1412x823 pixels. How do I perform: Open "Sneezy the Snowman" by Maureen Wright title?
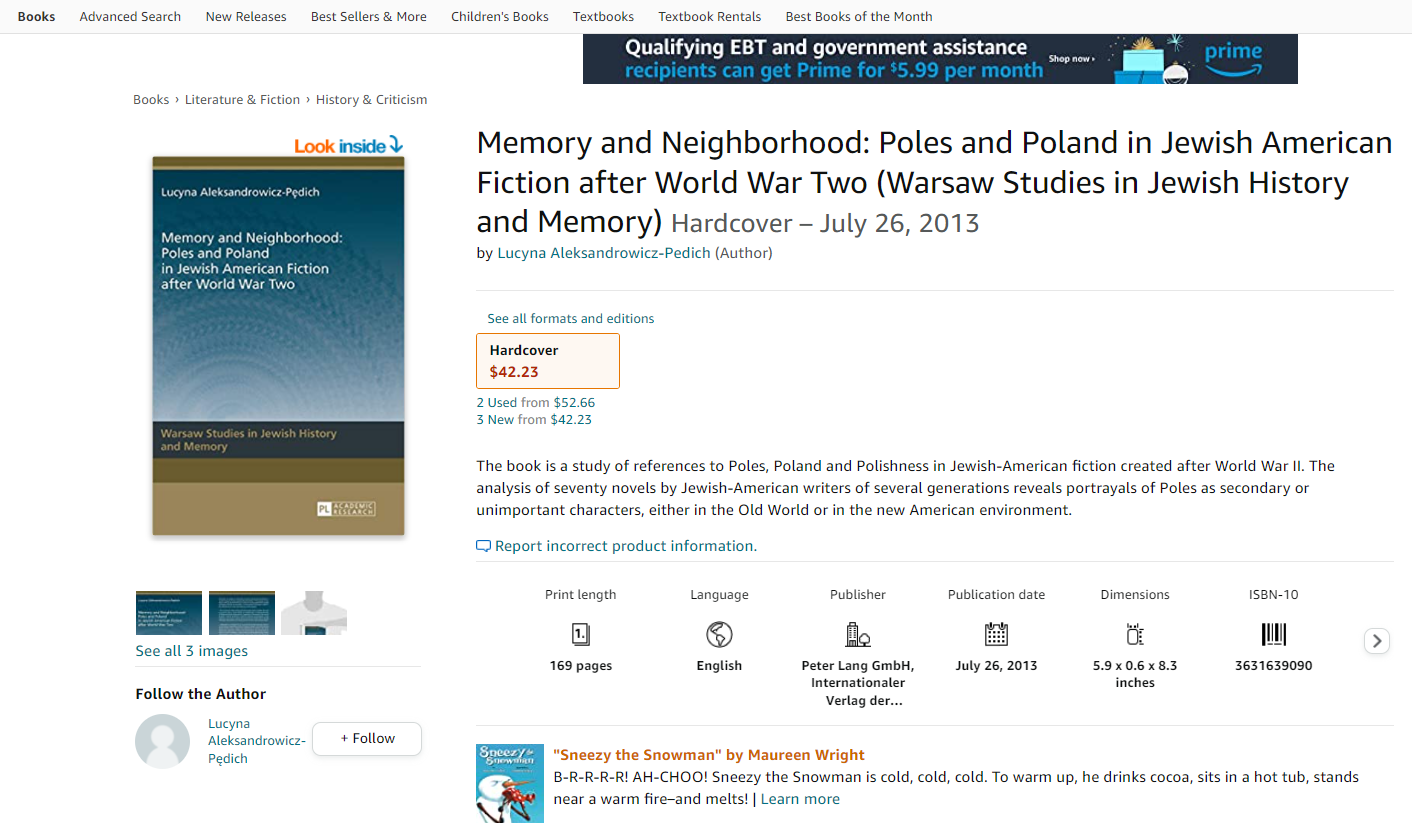709,755
